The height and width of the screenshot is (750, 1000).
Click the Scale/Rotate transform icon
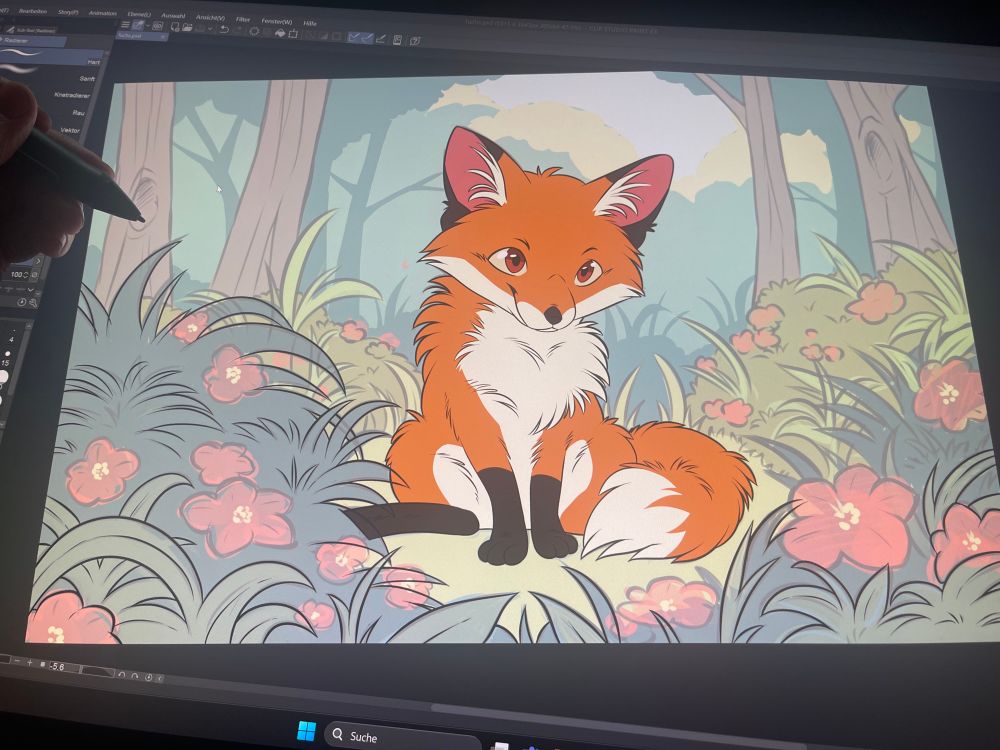pos(293,33)
